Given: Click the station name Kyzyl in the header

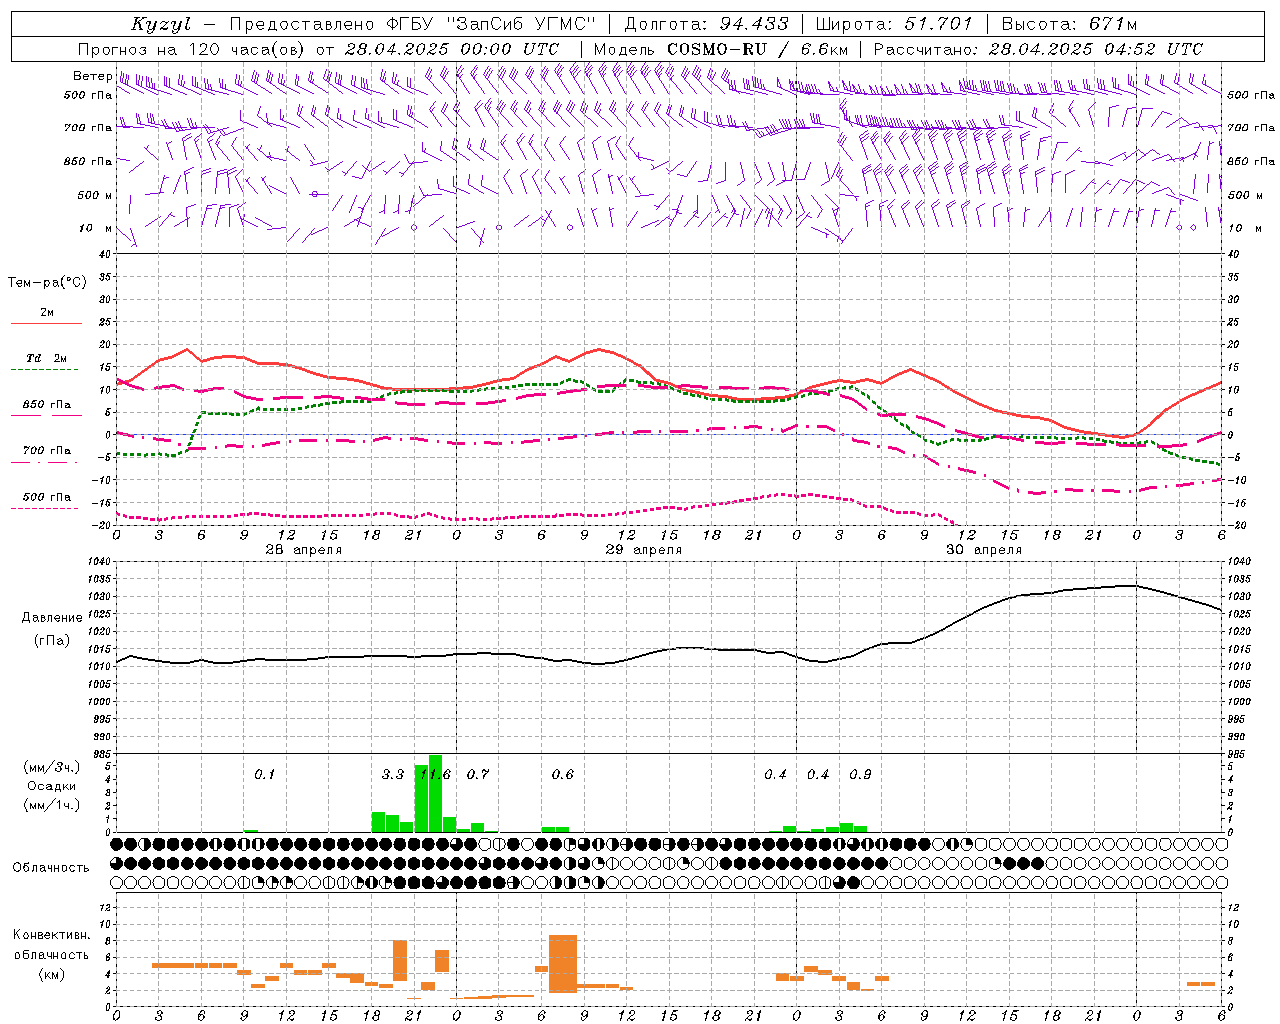Looking at the screenshot, I should [x=161, y=24].
